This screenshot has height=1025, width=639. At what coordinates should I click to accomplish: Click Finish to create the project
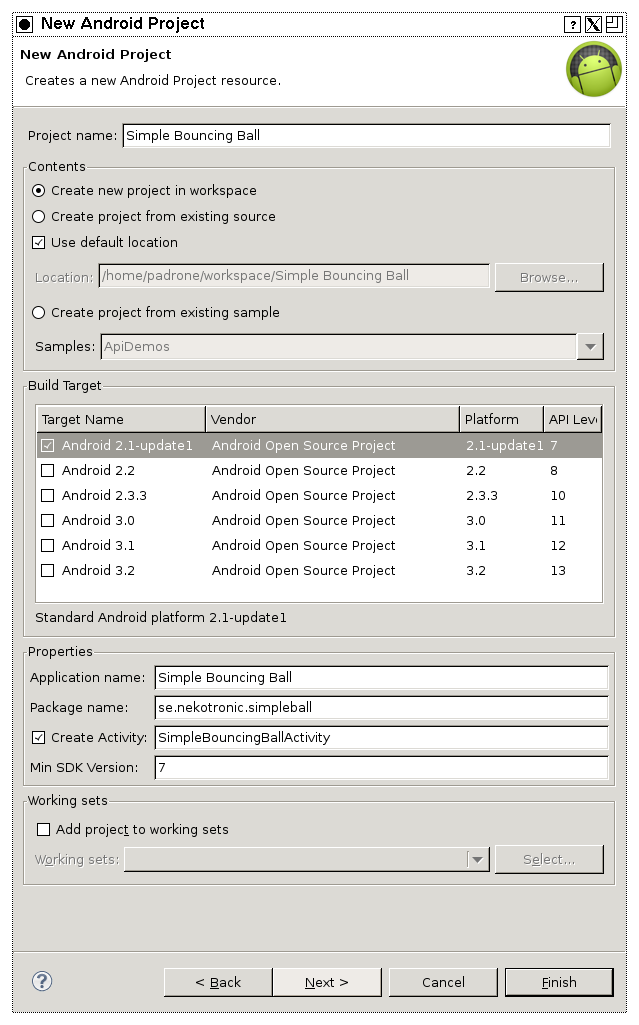[x=559, y=983]
